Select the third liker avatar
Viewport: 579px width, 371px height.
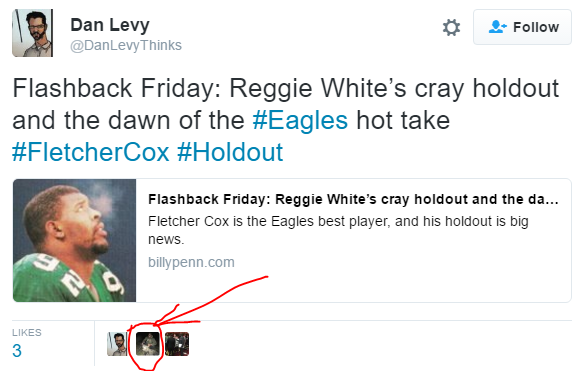tap(177, 344)
